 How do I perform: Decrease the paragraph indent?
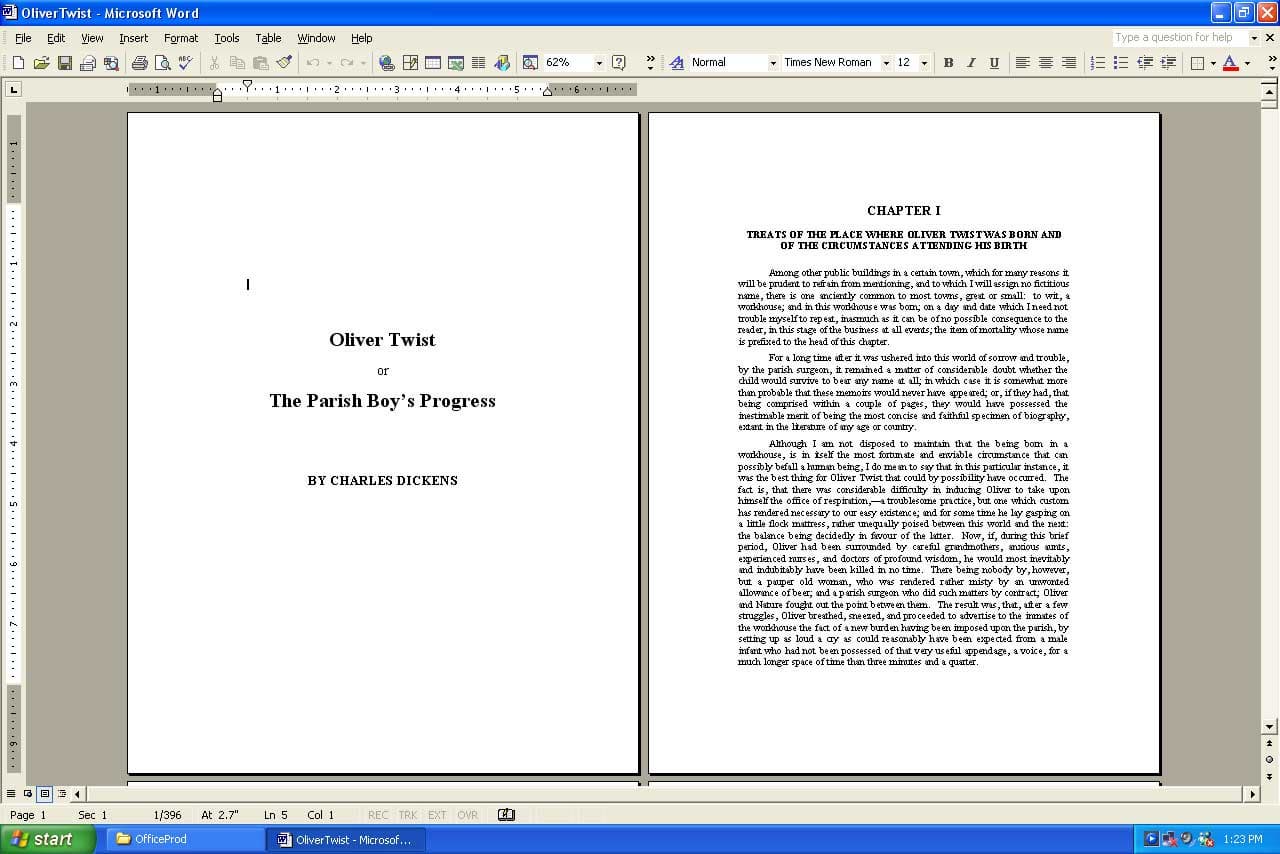1144,63
